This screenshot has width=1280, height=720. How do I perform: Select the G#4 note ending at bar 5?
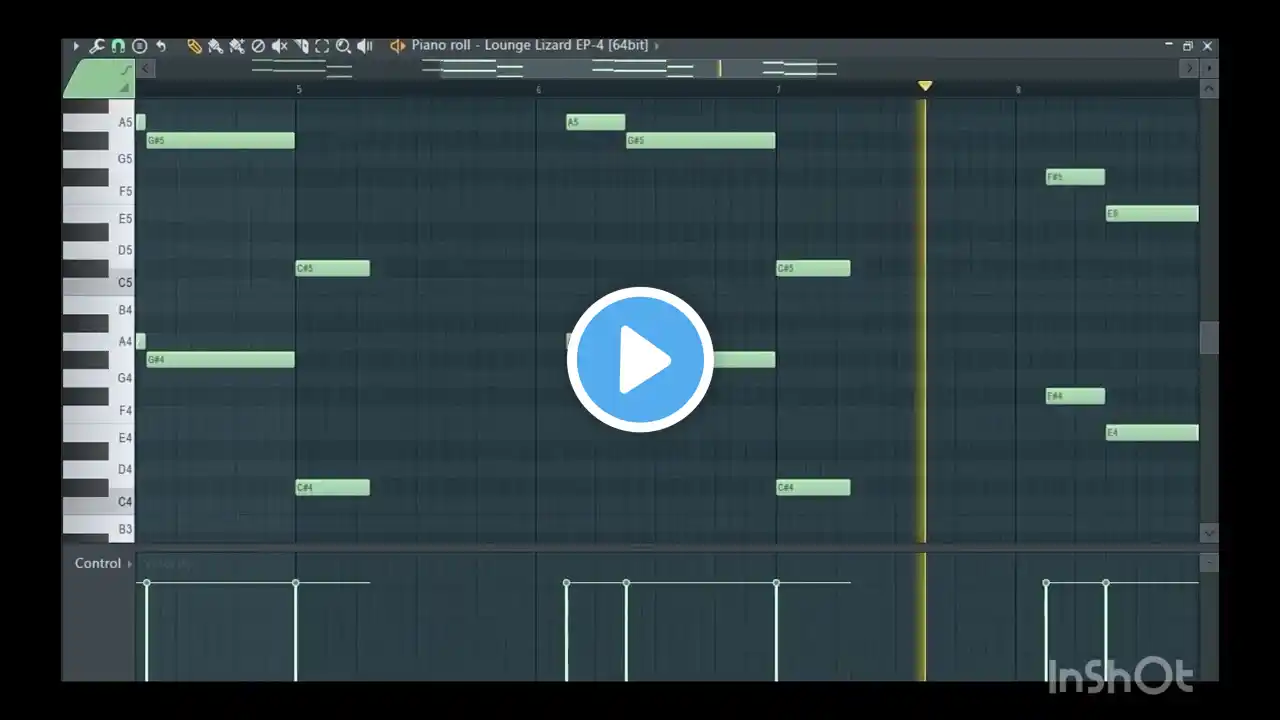pos(220,360)
